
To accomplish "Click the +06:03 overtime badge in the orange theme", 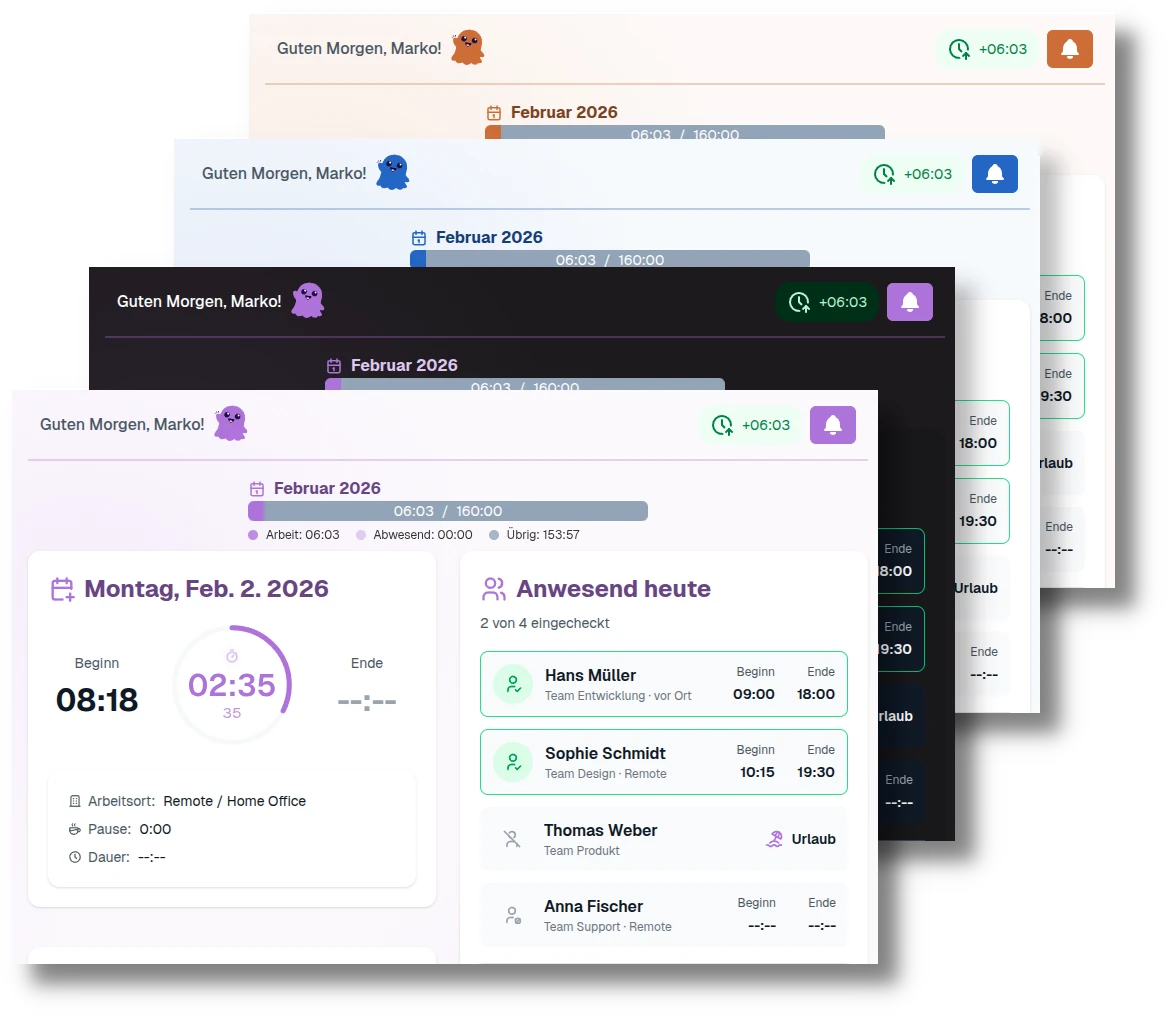I will [x=987, y=49].
